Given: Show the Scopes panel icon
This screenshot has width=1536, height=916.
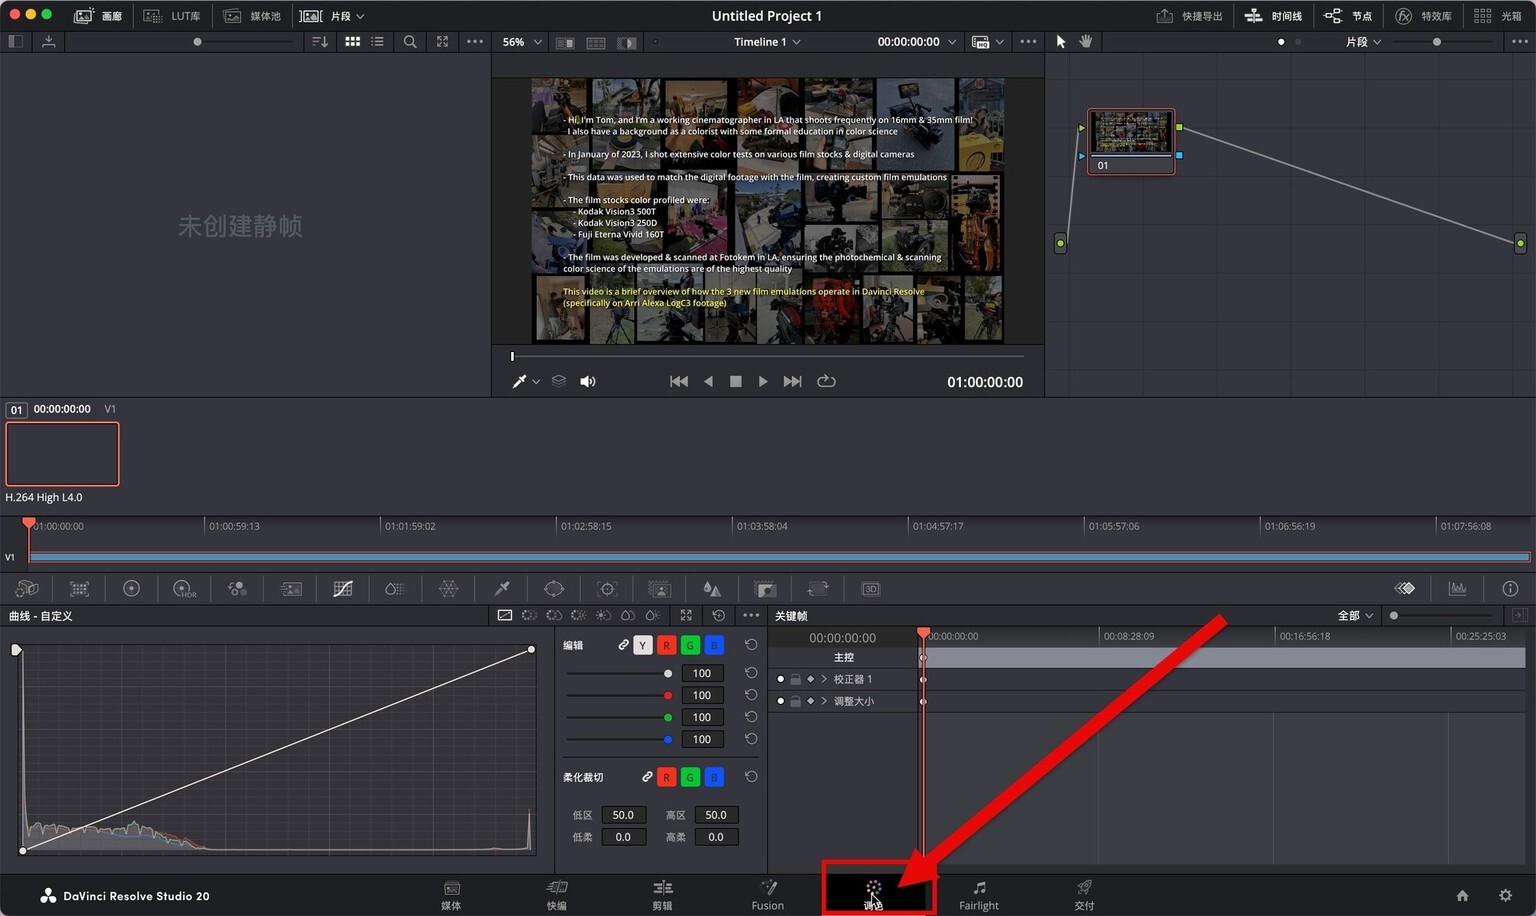Looking at the screenshot, I should click(1458, 589).
